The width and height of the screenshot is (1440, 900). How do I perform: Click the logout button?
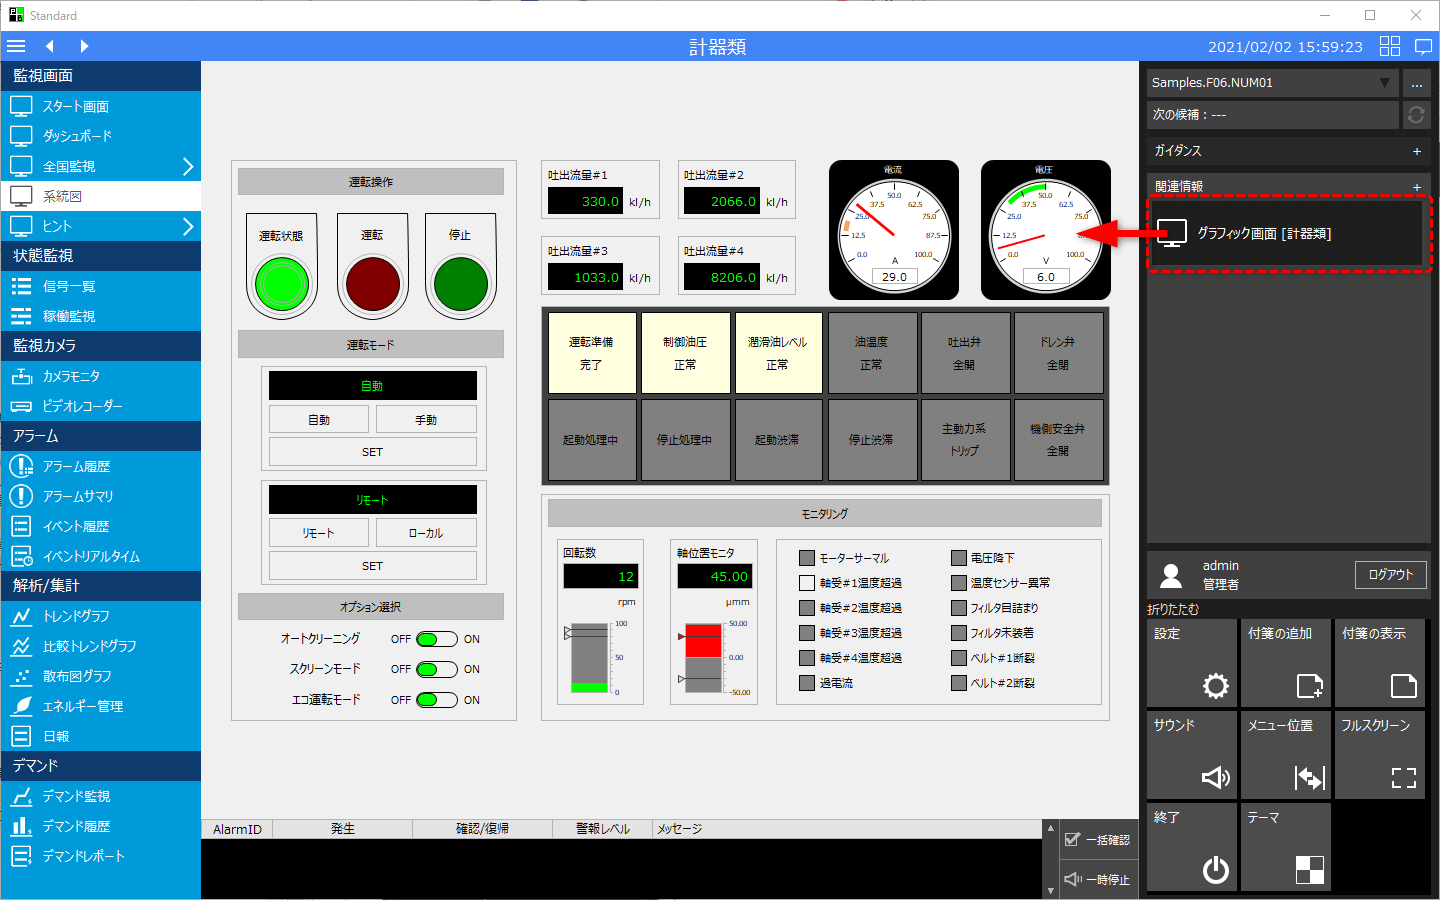pyautogui.click(x=1390, y=575)
